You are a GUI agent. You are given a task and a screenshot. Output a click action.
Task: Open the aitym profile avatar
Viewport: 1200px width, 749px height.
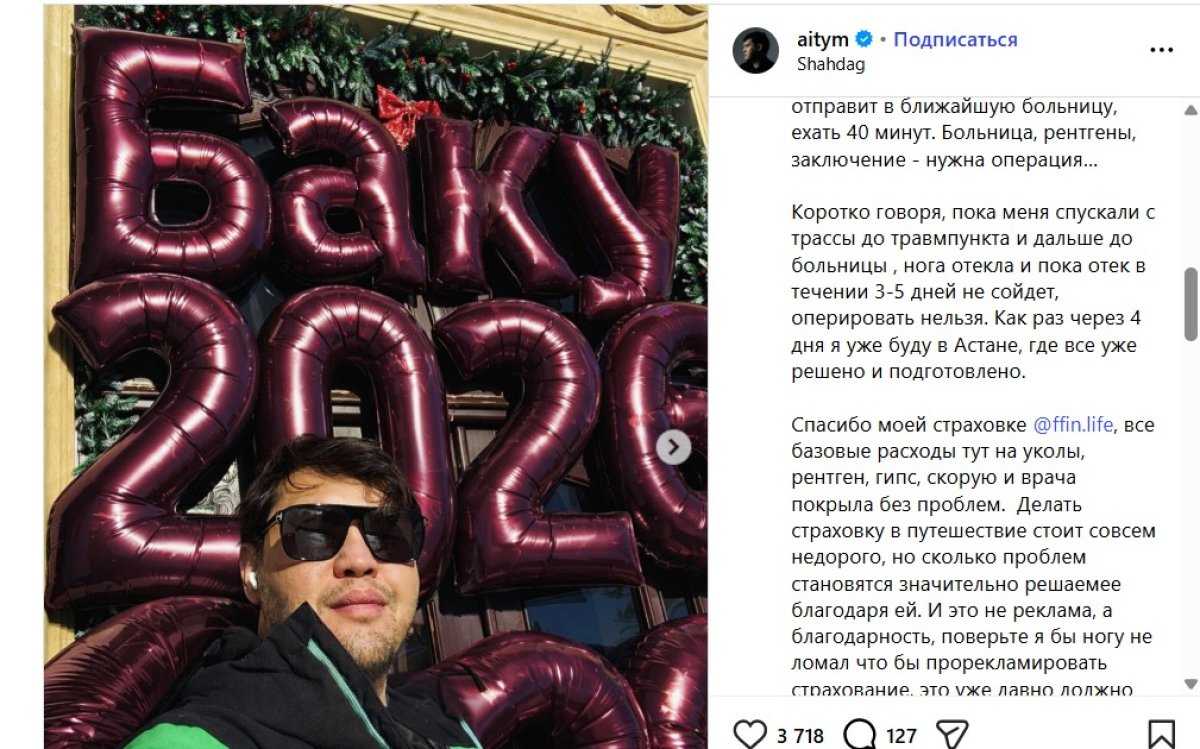755,51
